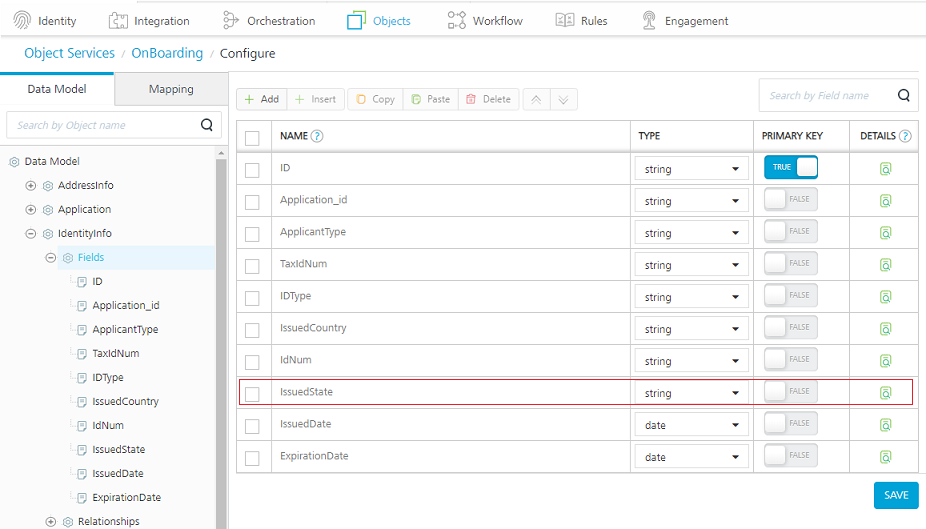This screenshot has height=529, width=926.
Task: Click help icon next to NAME header
Action: coord(317,136)
